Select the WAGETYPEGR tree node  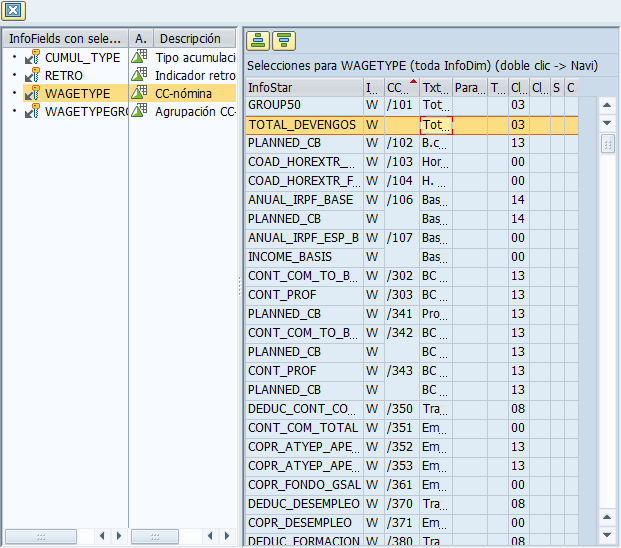tap(86, 112)
